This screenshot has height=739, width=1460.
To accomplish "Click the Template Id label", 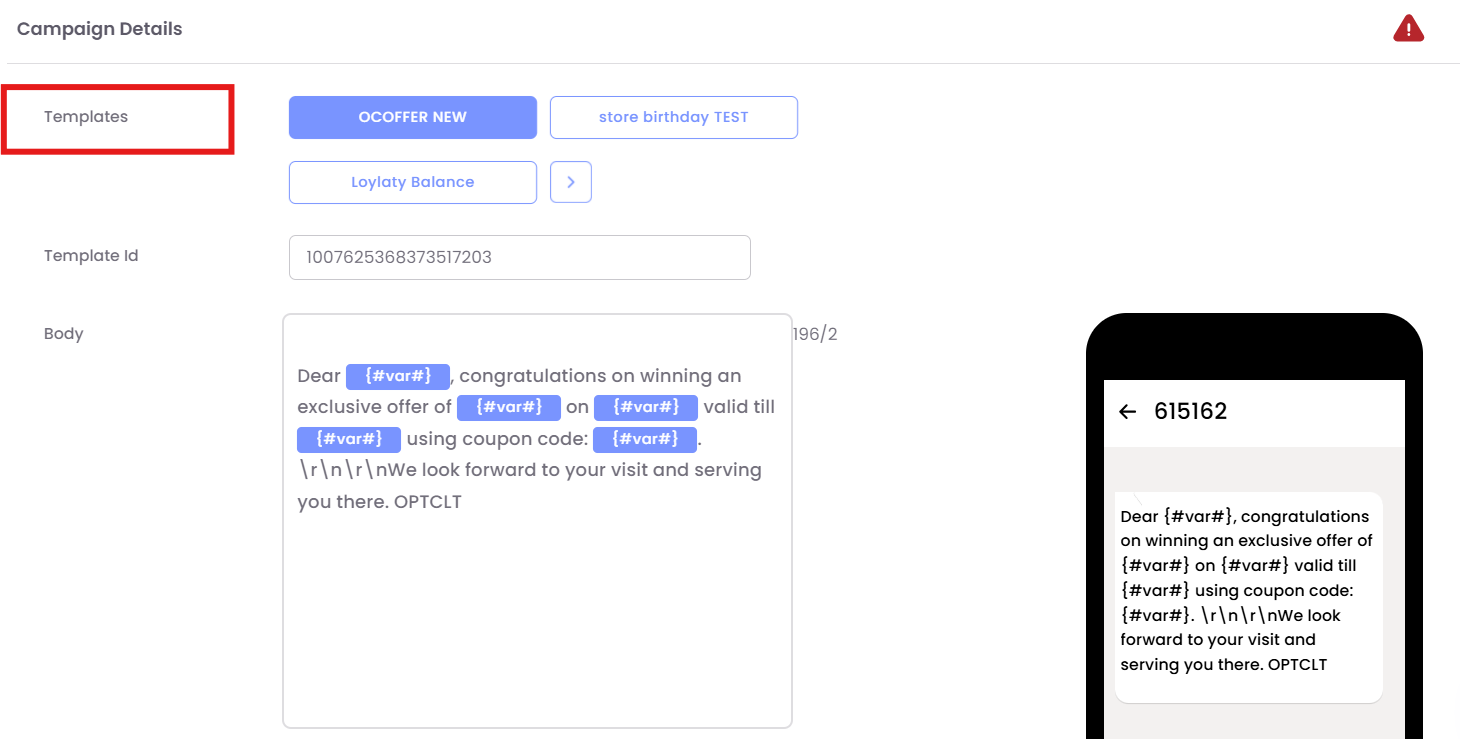I will point(91,256).
